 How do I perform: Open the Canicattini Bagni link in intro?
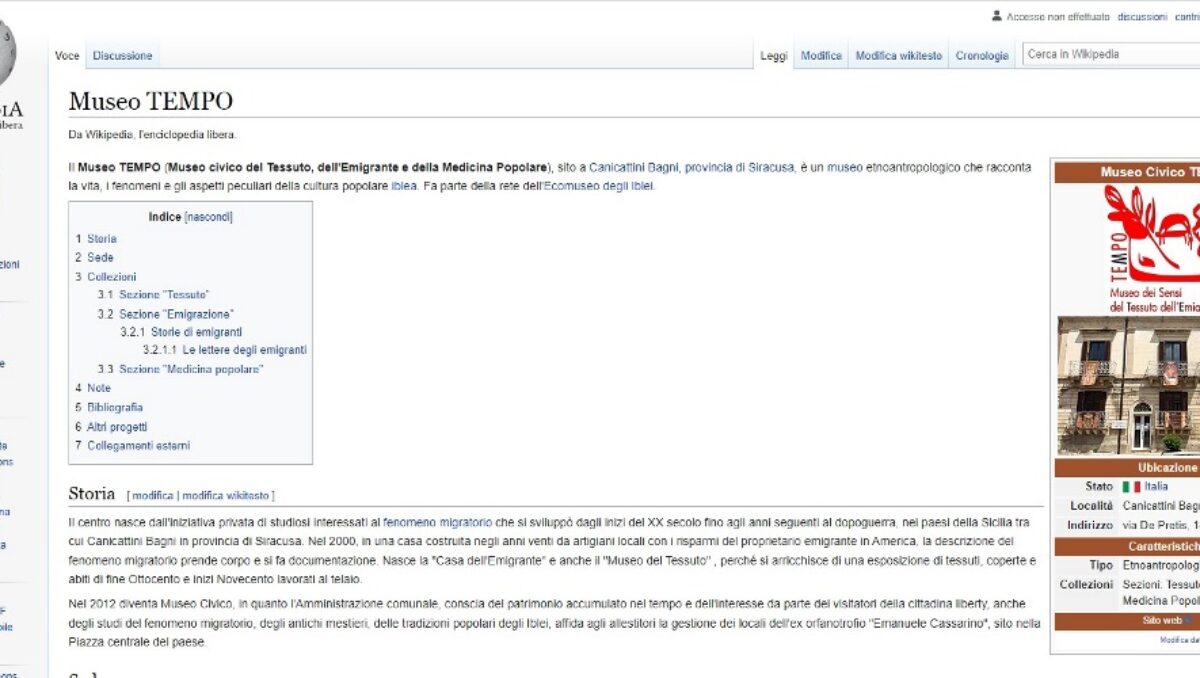pyautogui.click(x=634, y=167)
